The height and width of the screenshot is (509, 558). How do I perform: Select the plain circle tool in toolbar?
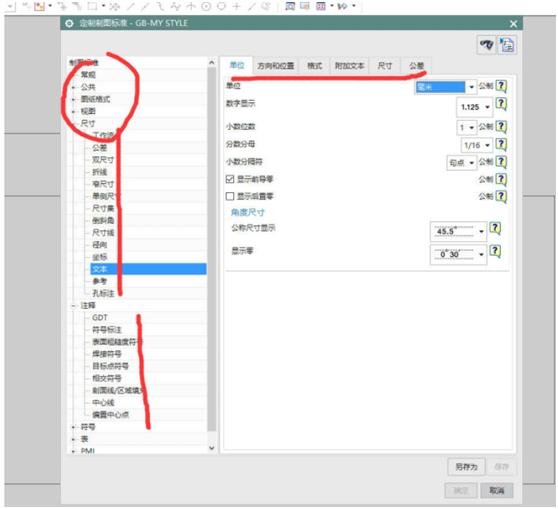(x=221, y=6)
